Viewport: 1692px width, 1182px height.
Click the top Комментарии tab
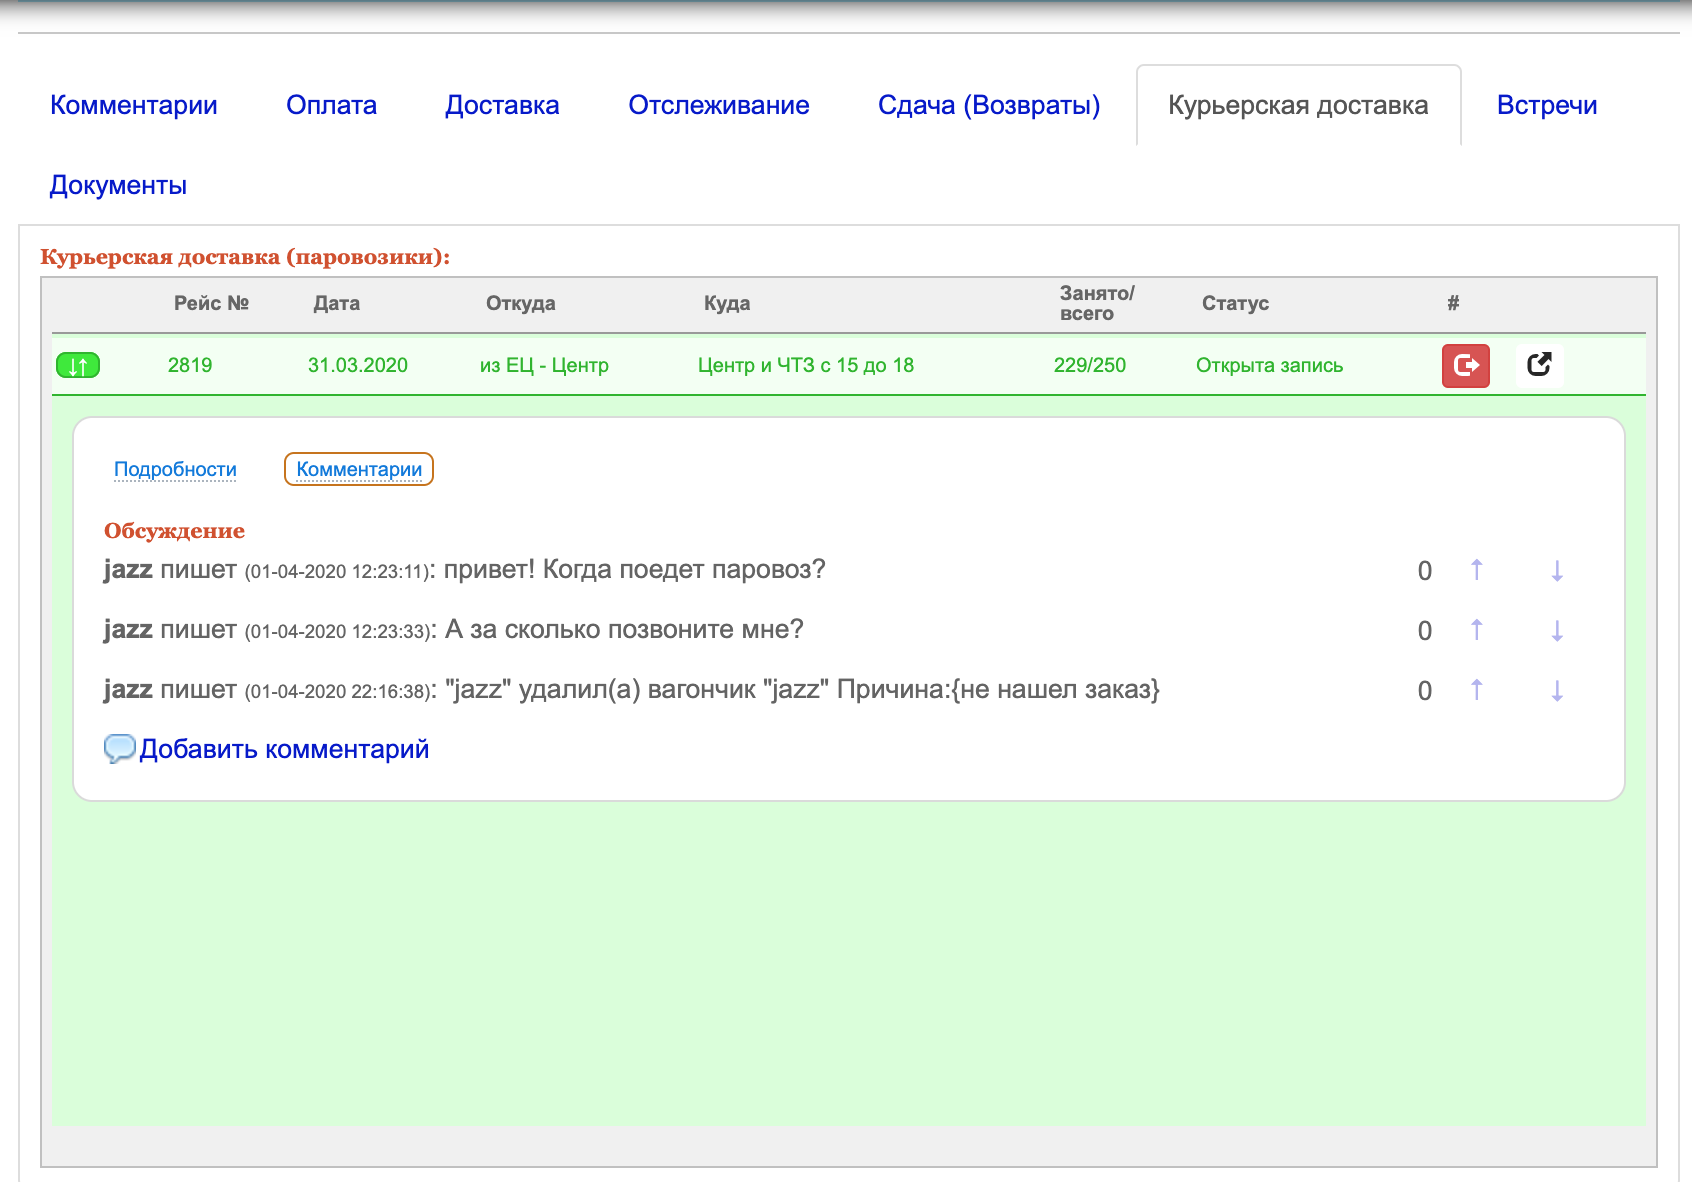[134, 105]
